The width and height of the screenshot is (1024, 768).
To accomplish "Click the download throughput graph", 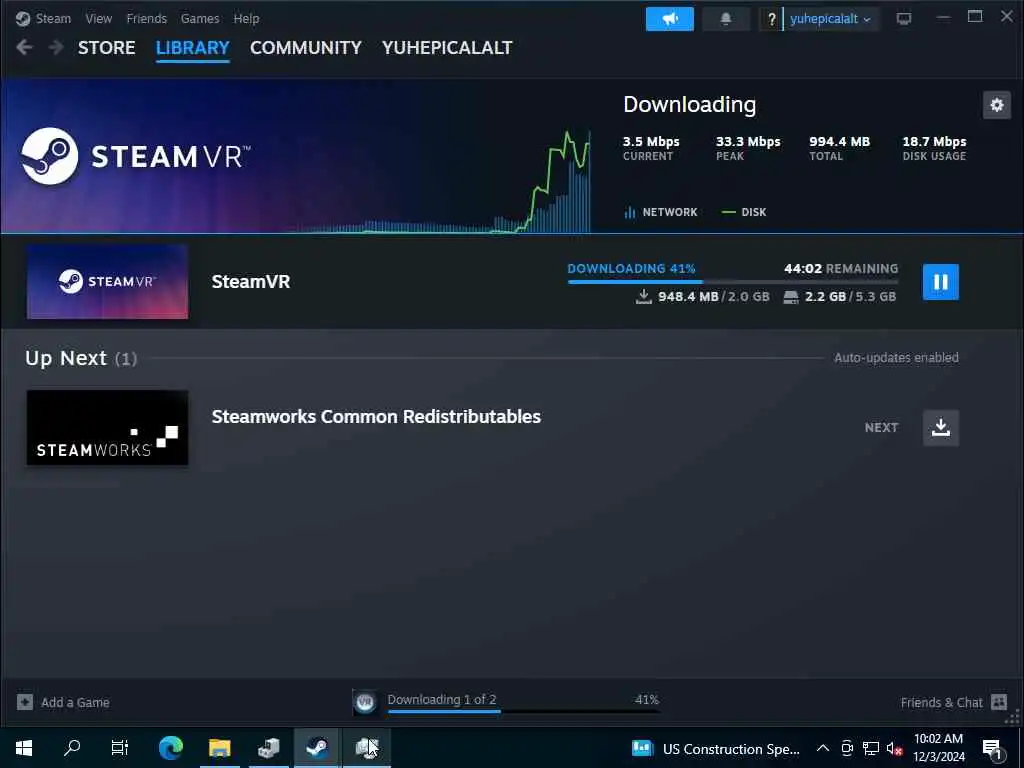I will coord(441,181).
